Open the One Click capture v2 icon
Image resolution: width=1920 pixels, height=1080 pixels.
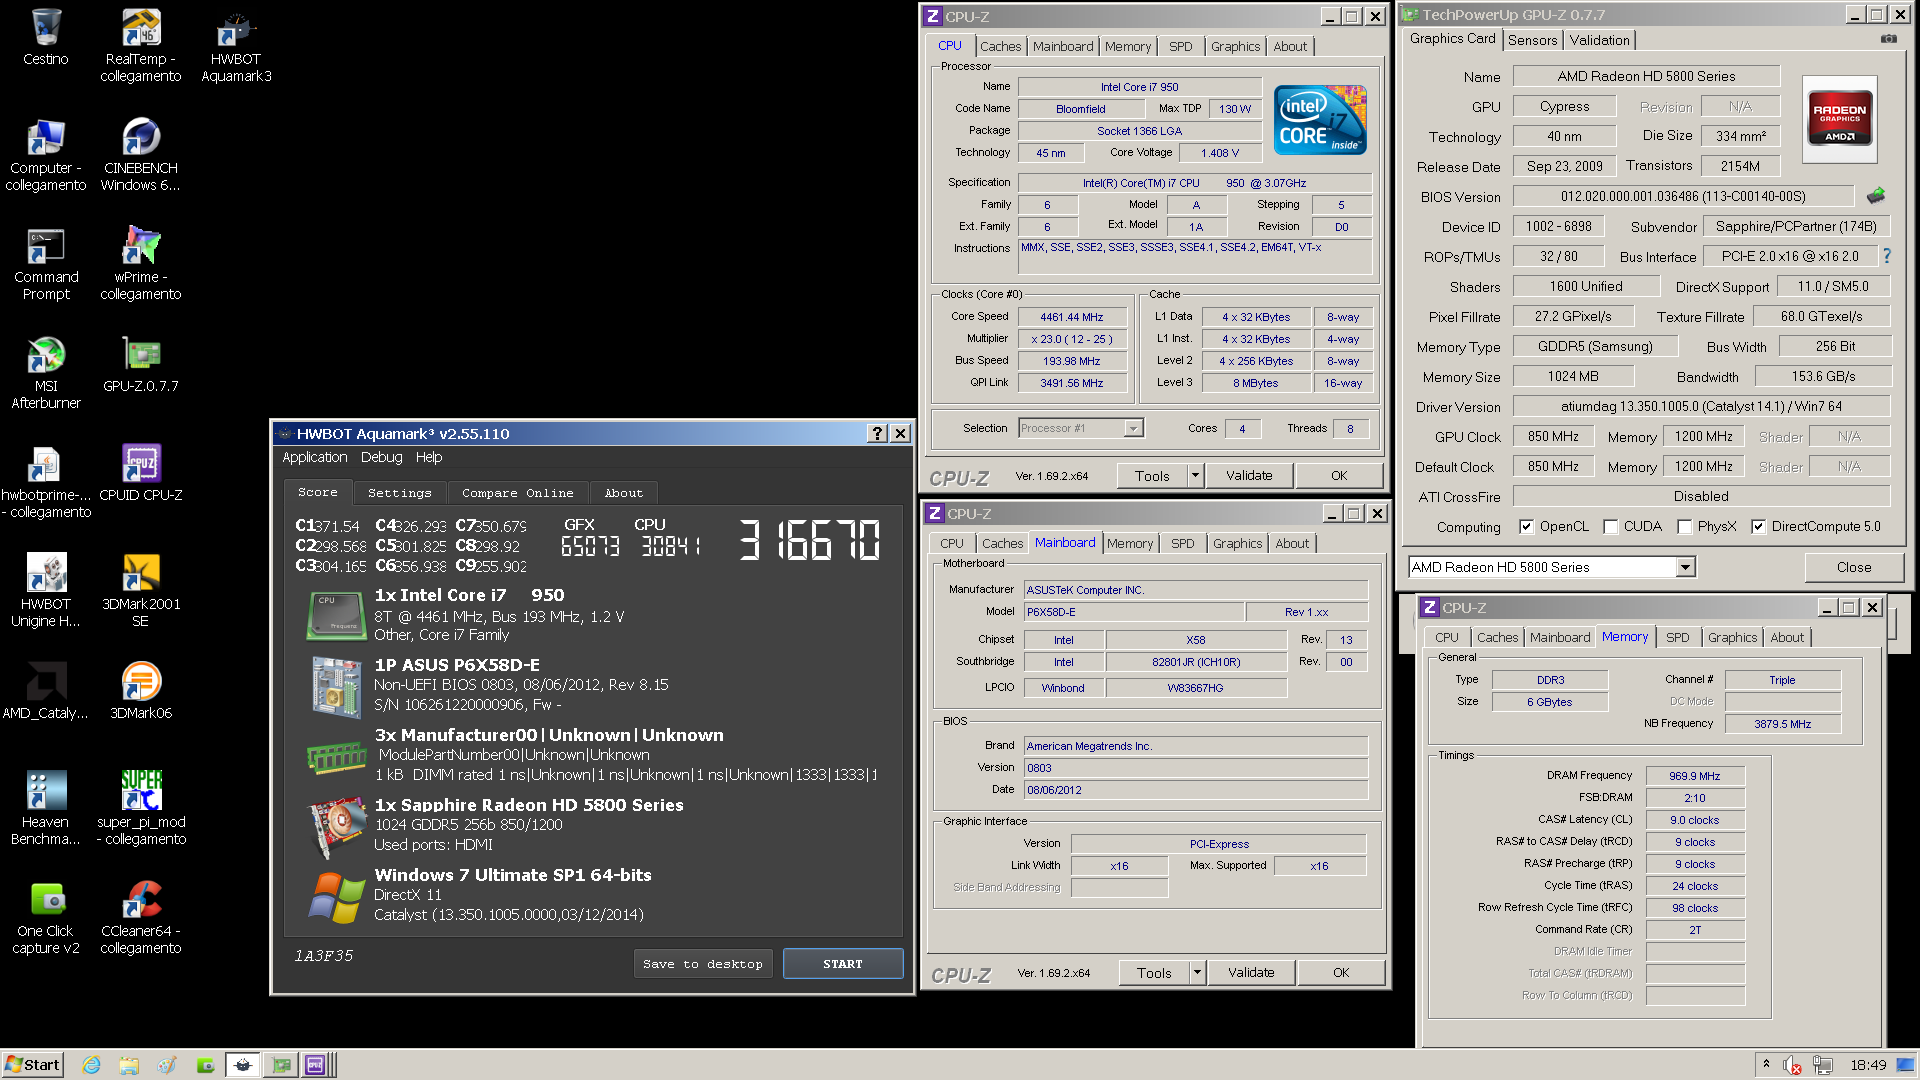pyautogui.click(x=46, y=917)
